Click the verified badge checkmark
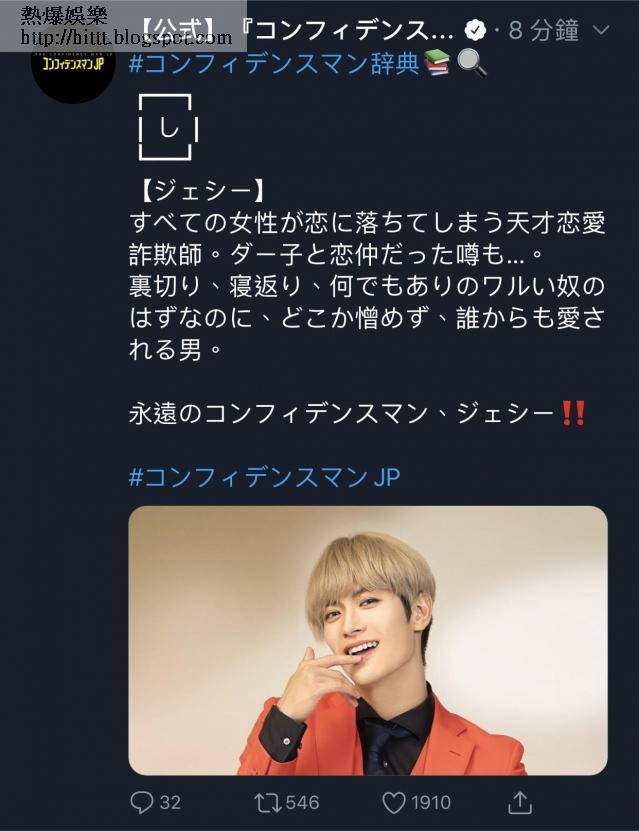The width and height of the screenshot is (639, 831). pyautogui.click(x=475, y=30)
